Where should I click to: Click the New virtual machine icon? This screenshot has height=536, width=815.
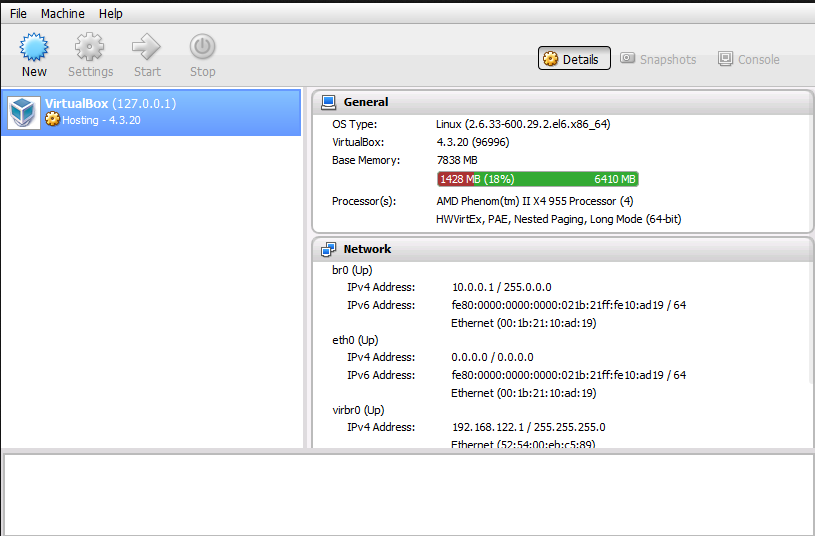[x=34, y=47]
